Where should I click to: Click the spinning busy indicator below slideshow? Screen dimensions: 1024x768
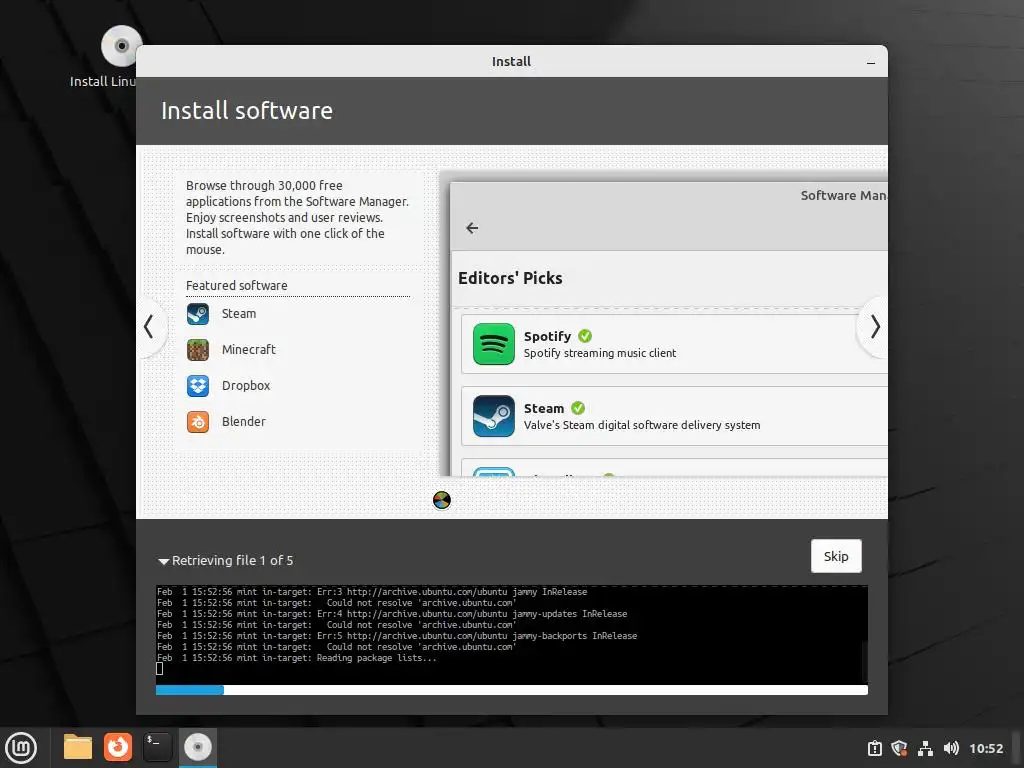pos(441,500)
